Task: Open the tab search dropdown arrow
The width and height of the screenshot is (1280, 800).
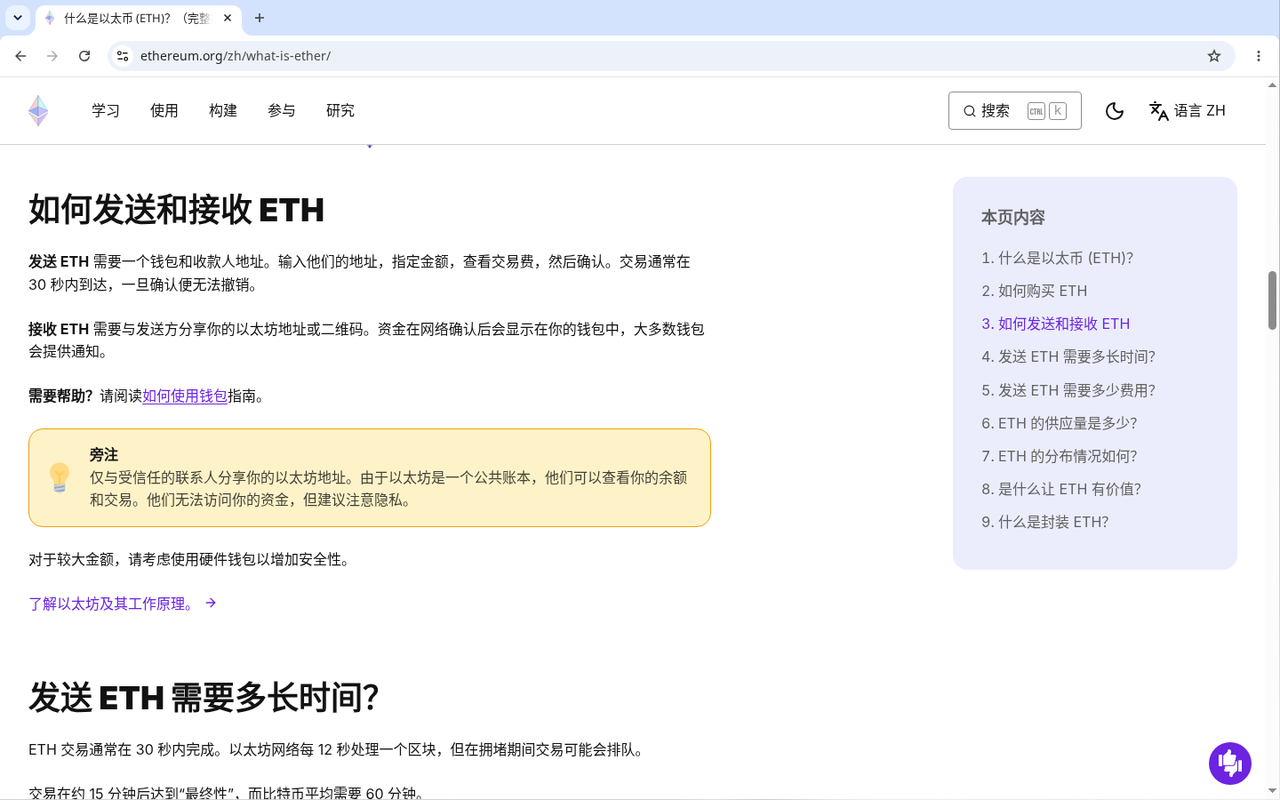Action: click(x=17, y=18)
